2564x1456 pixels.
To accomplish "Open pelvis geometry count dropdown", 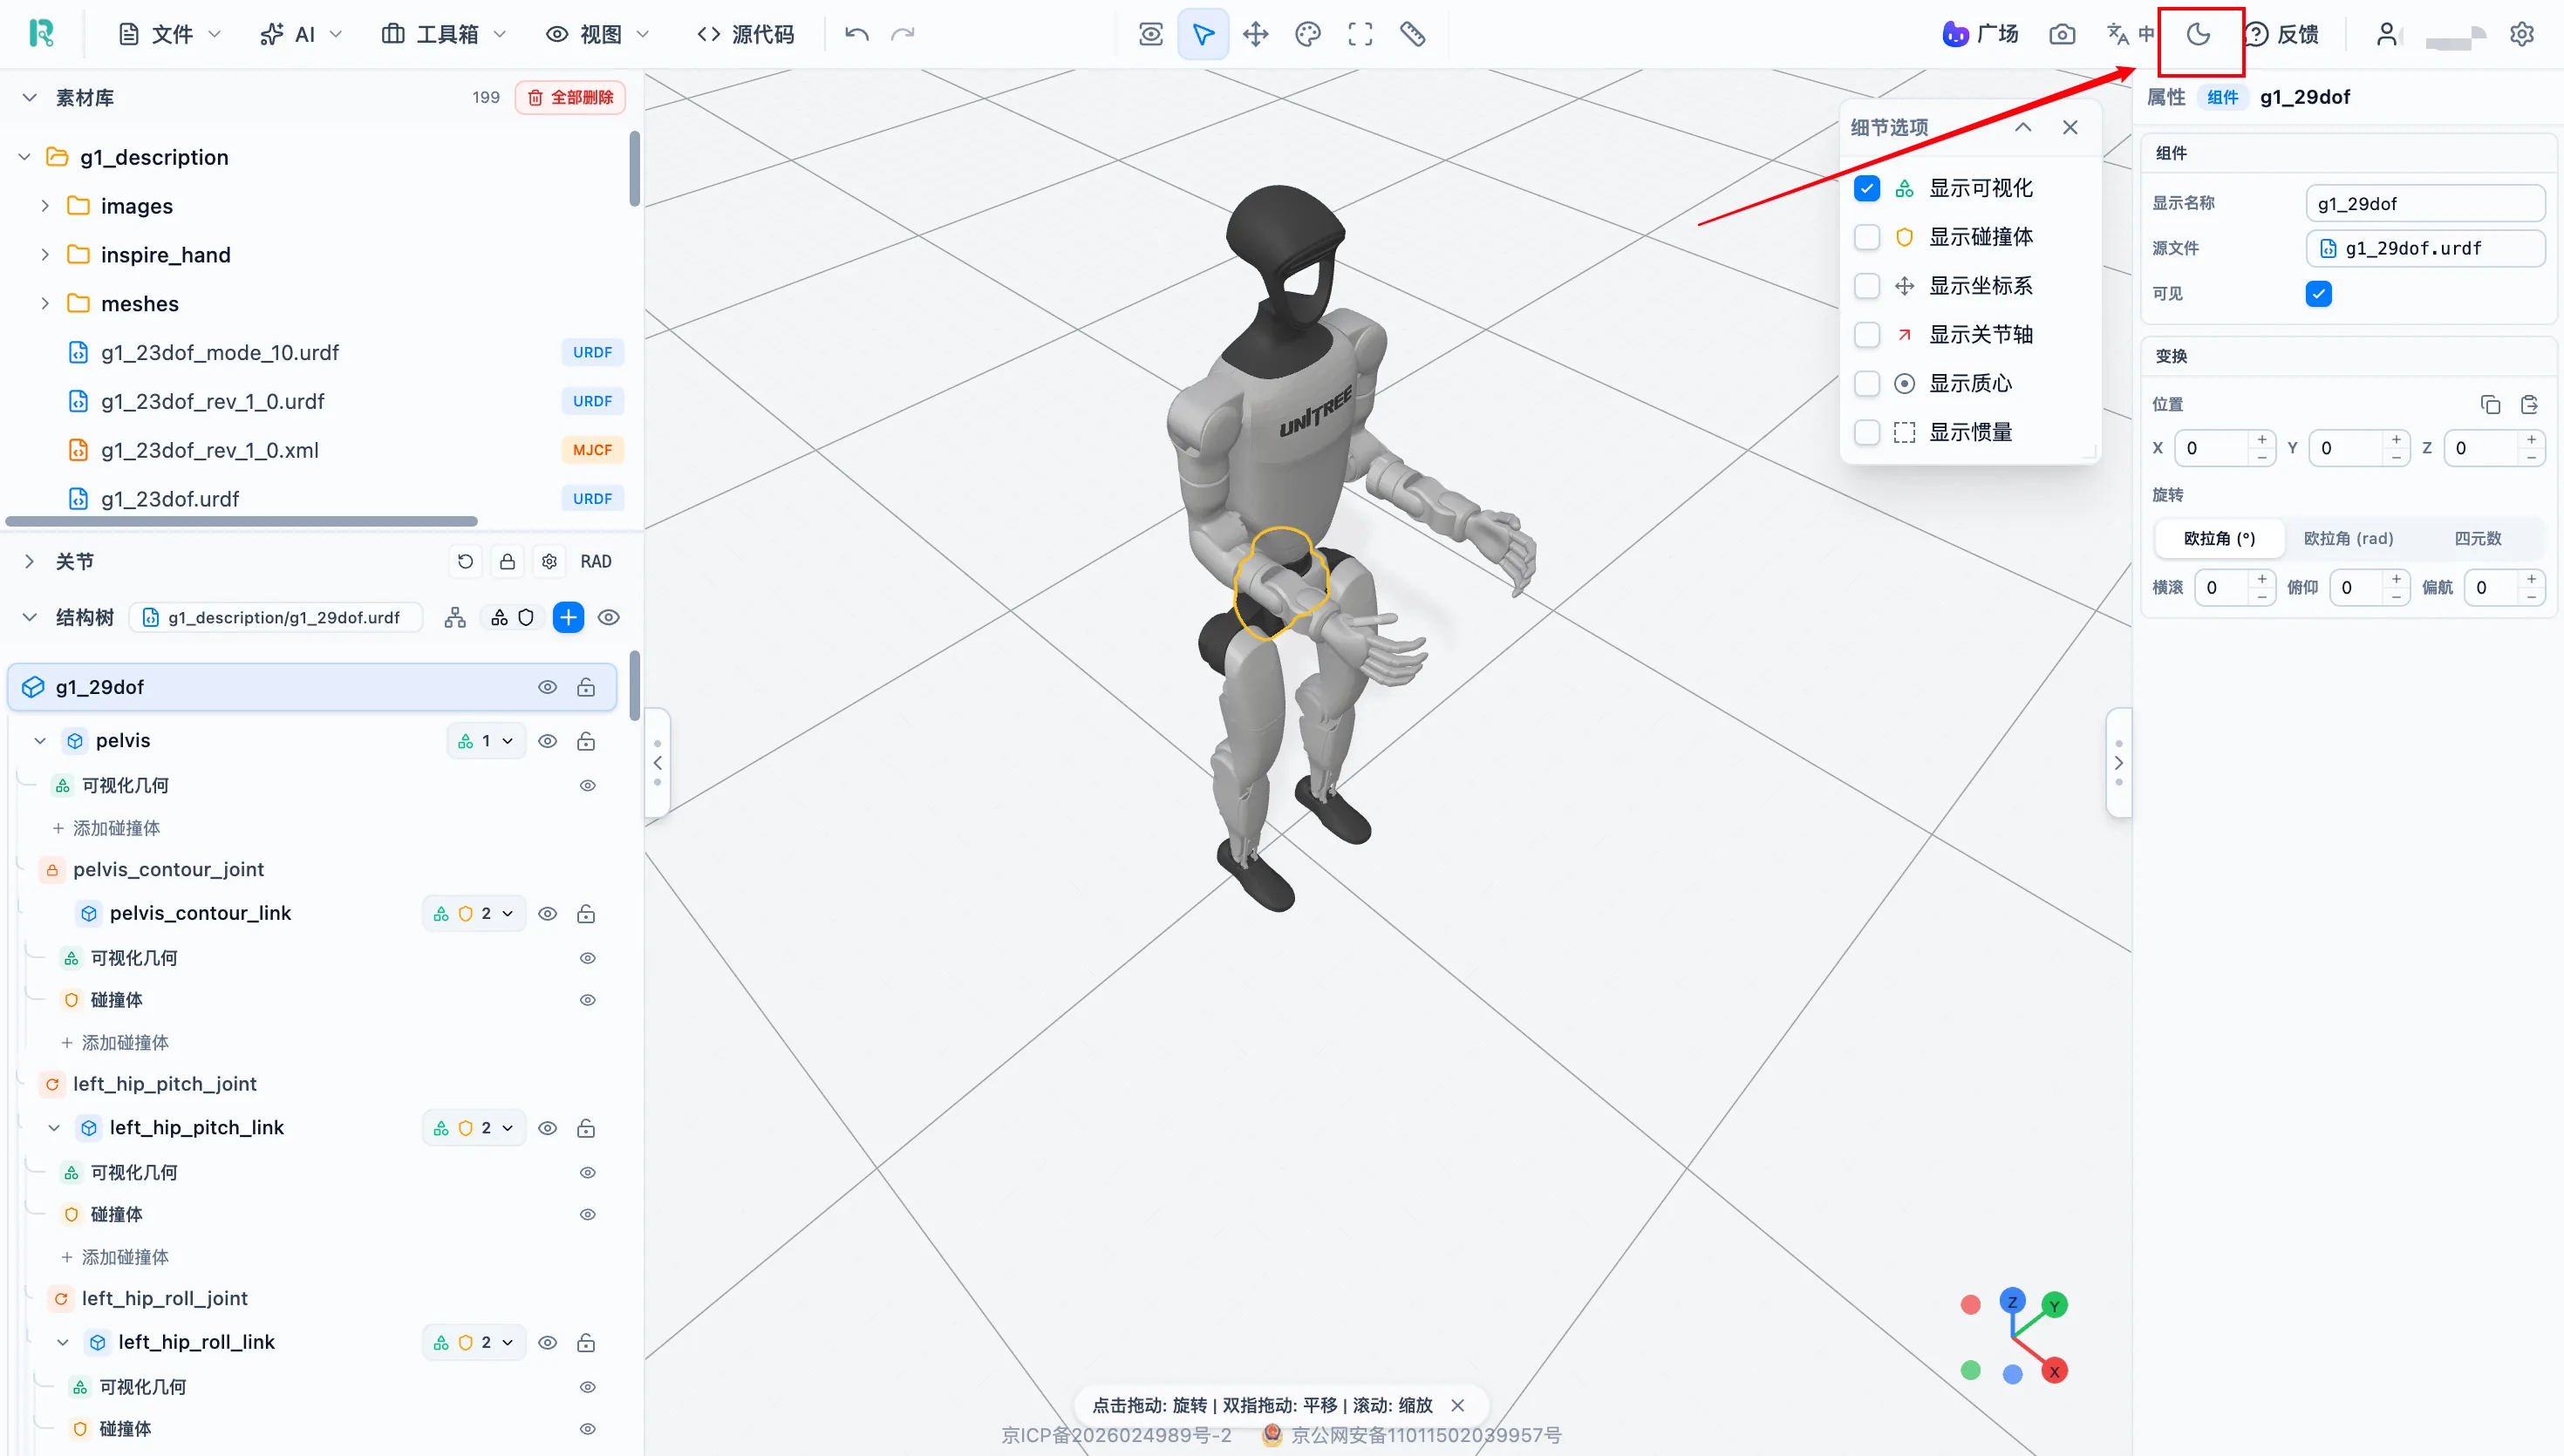I will click(x=486, y=741).
